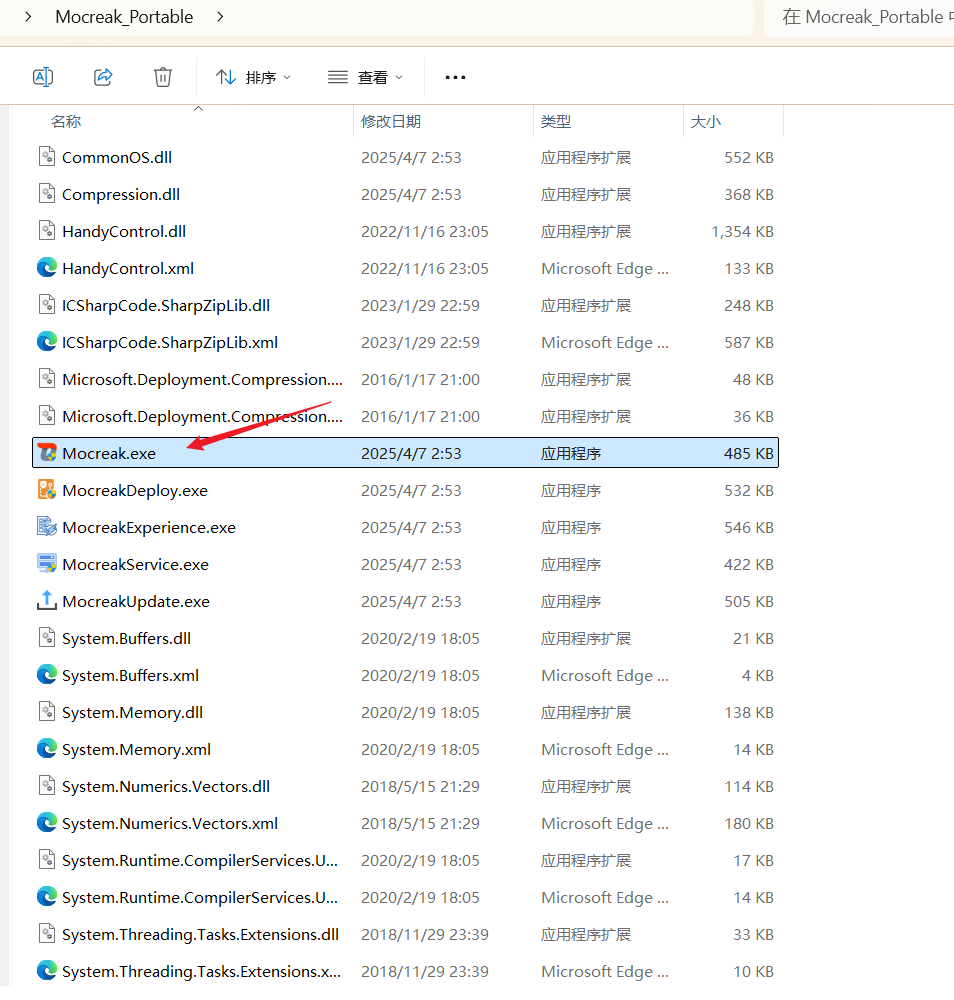The height and width of the screenshot is (1000, 954).
Task: Select the ICSharpCode.SharpZipLib.dll file name
Action: point(166,305)
